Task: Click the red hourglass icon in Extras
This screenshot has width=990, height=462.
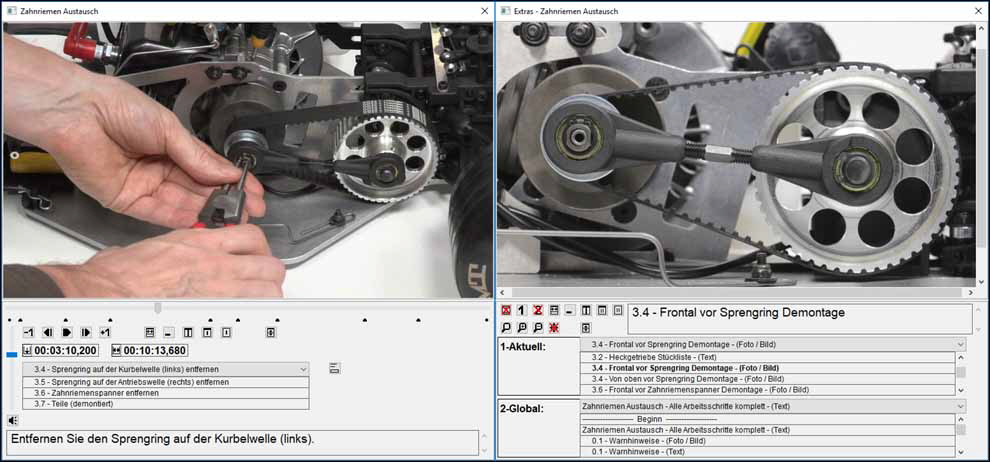Action: pos(537,311)
